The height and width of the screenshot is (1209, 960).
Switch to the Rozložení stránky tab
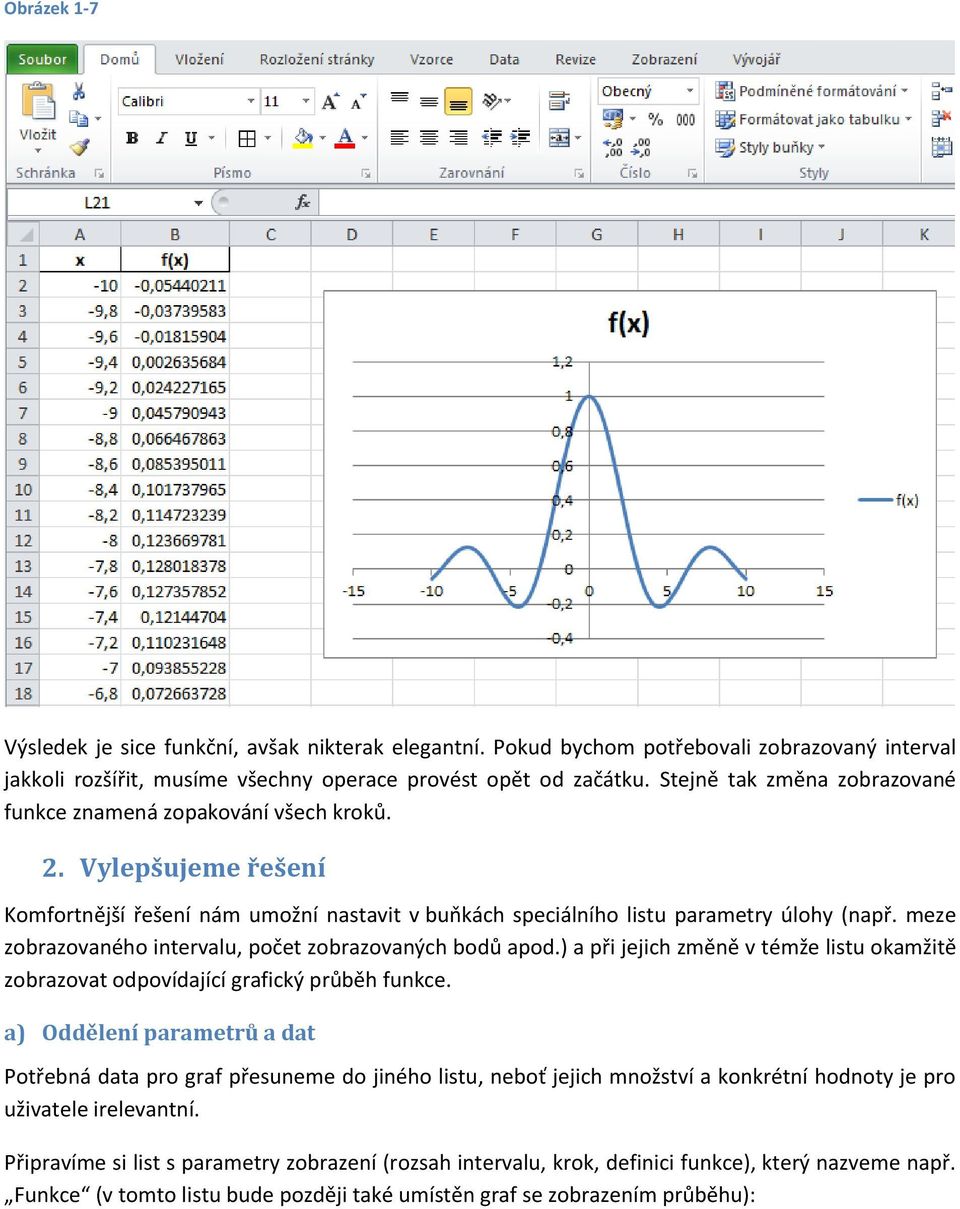pos(316,59)
